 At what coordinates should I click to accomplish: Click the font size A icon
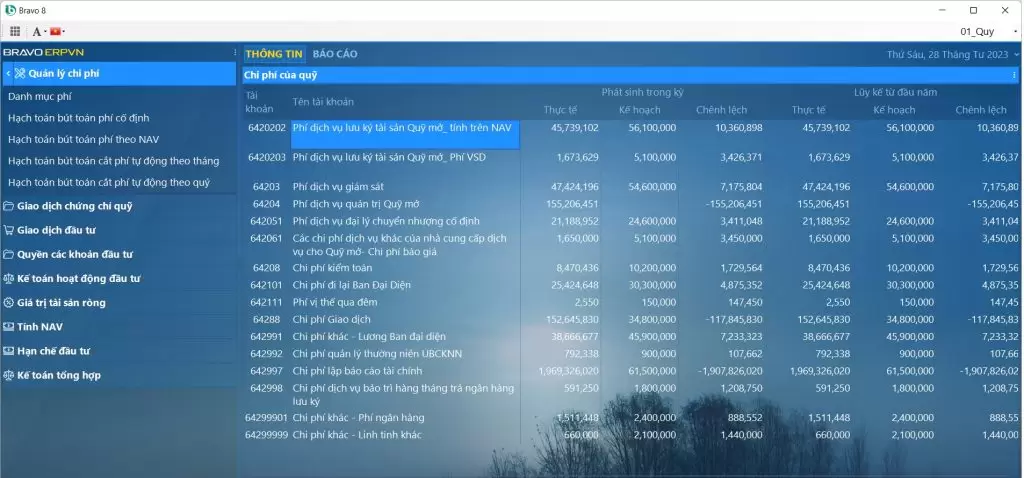click(36, 32)
